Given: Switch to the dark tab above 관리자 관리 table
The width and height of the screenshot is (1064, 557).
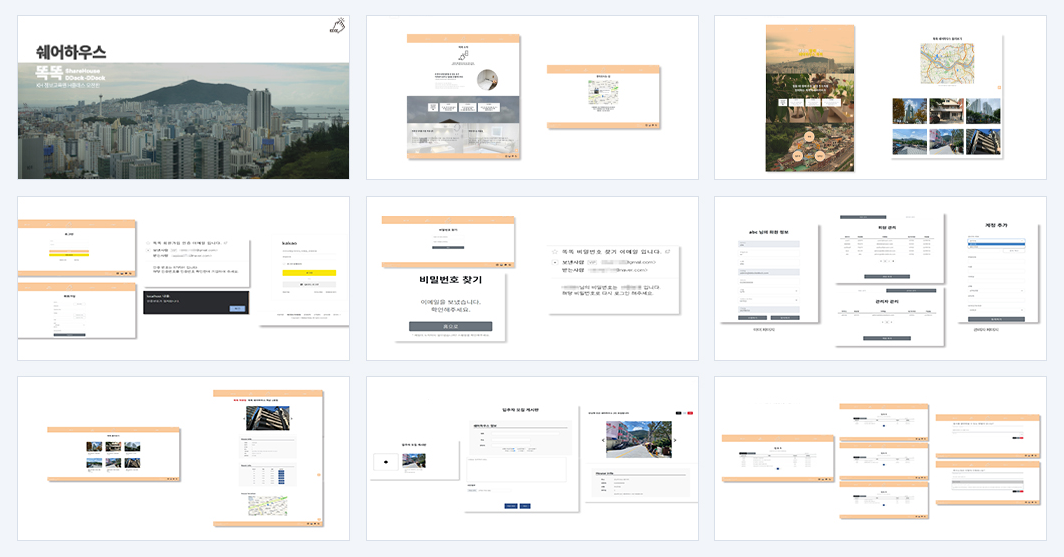Looking at the screenshot, I should [x=911, y=290].
